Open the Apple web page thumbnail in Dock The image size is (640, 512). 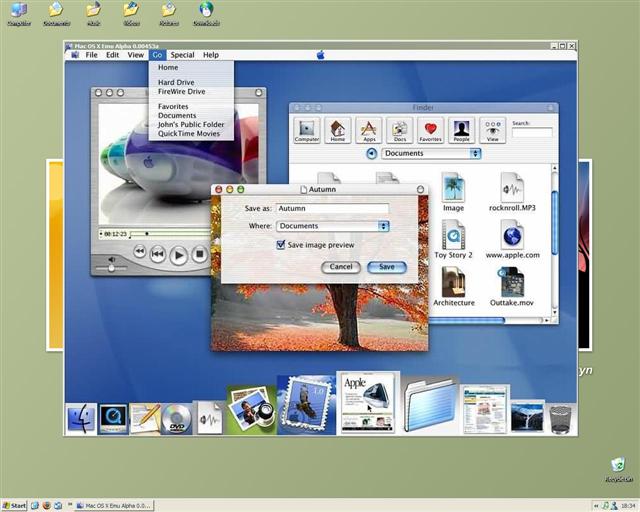click(368, 403)
